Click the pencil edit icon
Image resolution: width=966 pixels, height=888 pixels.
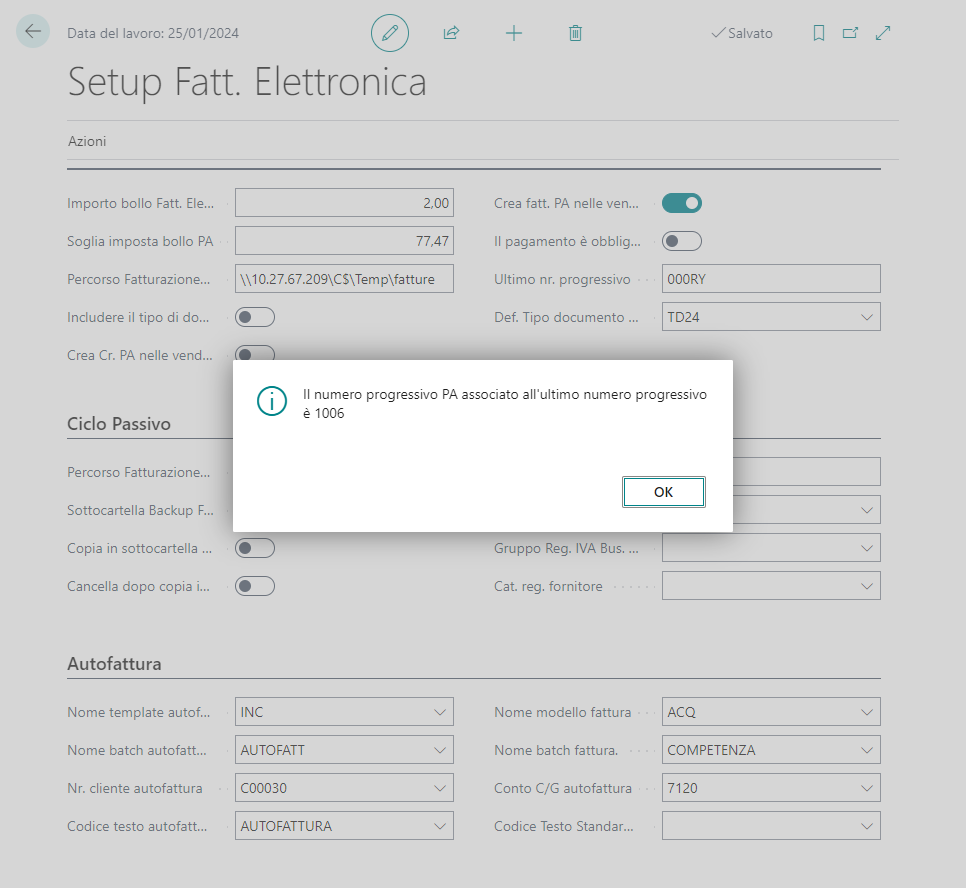(390, 33)
